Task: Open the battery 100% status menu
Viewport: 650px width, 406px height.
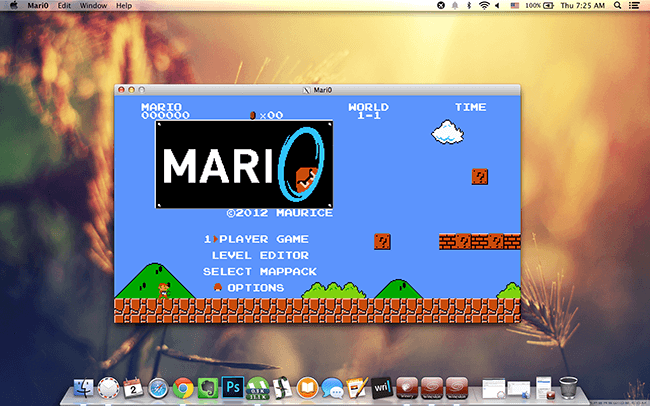Action: click(x=539, y=5)
